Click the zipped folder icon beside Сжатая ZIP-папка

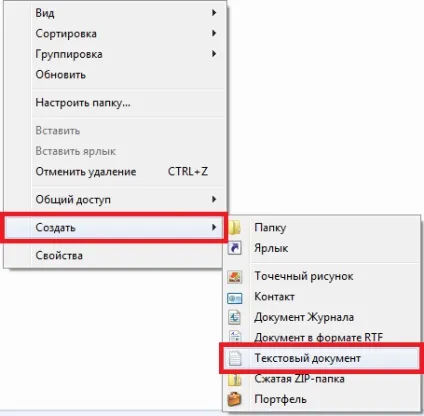tap(235, 379)
